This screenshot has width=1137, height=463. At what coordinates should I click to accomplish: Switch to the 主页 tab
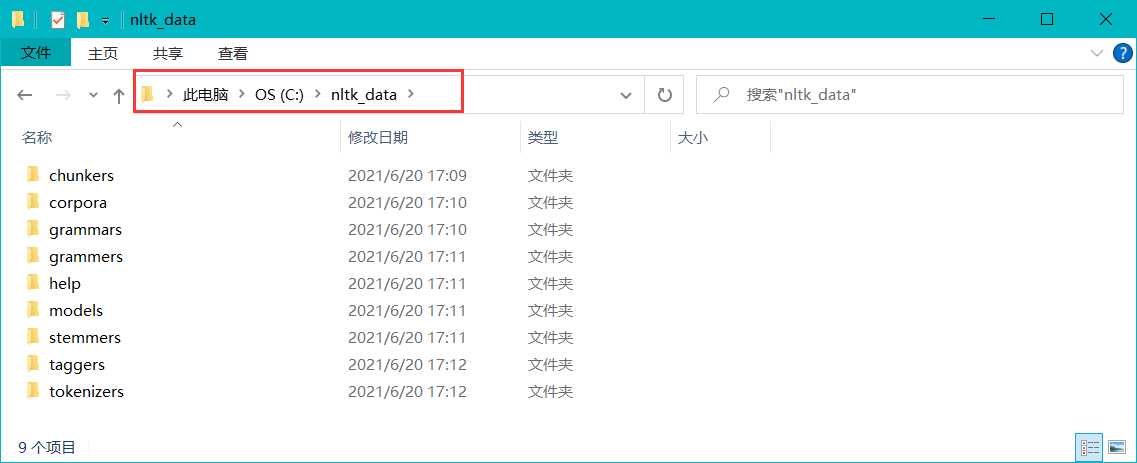point(103,53)
